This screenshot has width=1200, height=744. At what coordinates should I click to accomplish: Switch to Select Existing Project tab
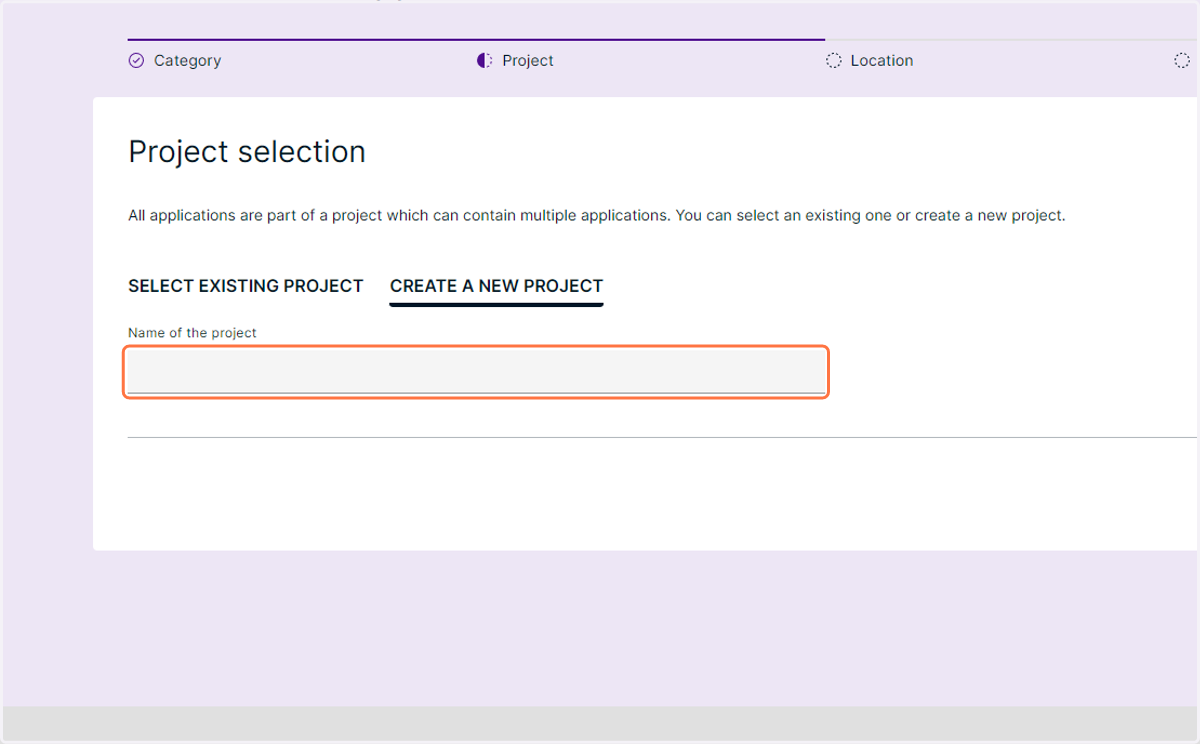(246, 286)
